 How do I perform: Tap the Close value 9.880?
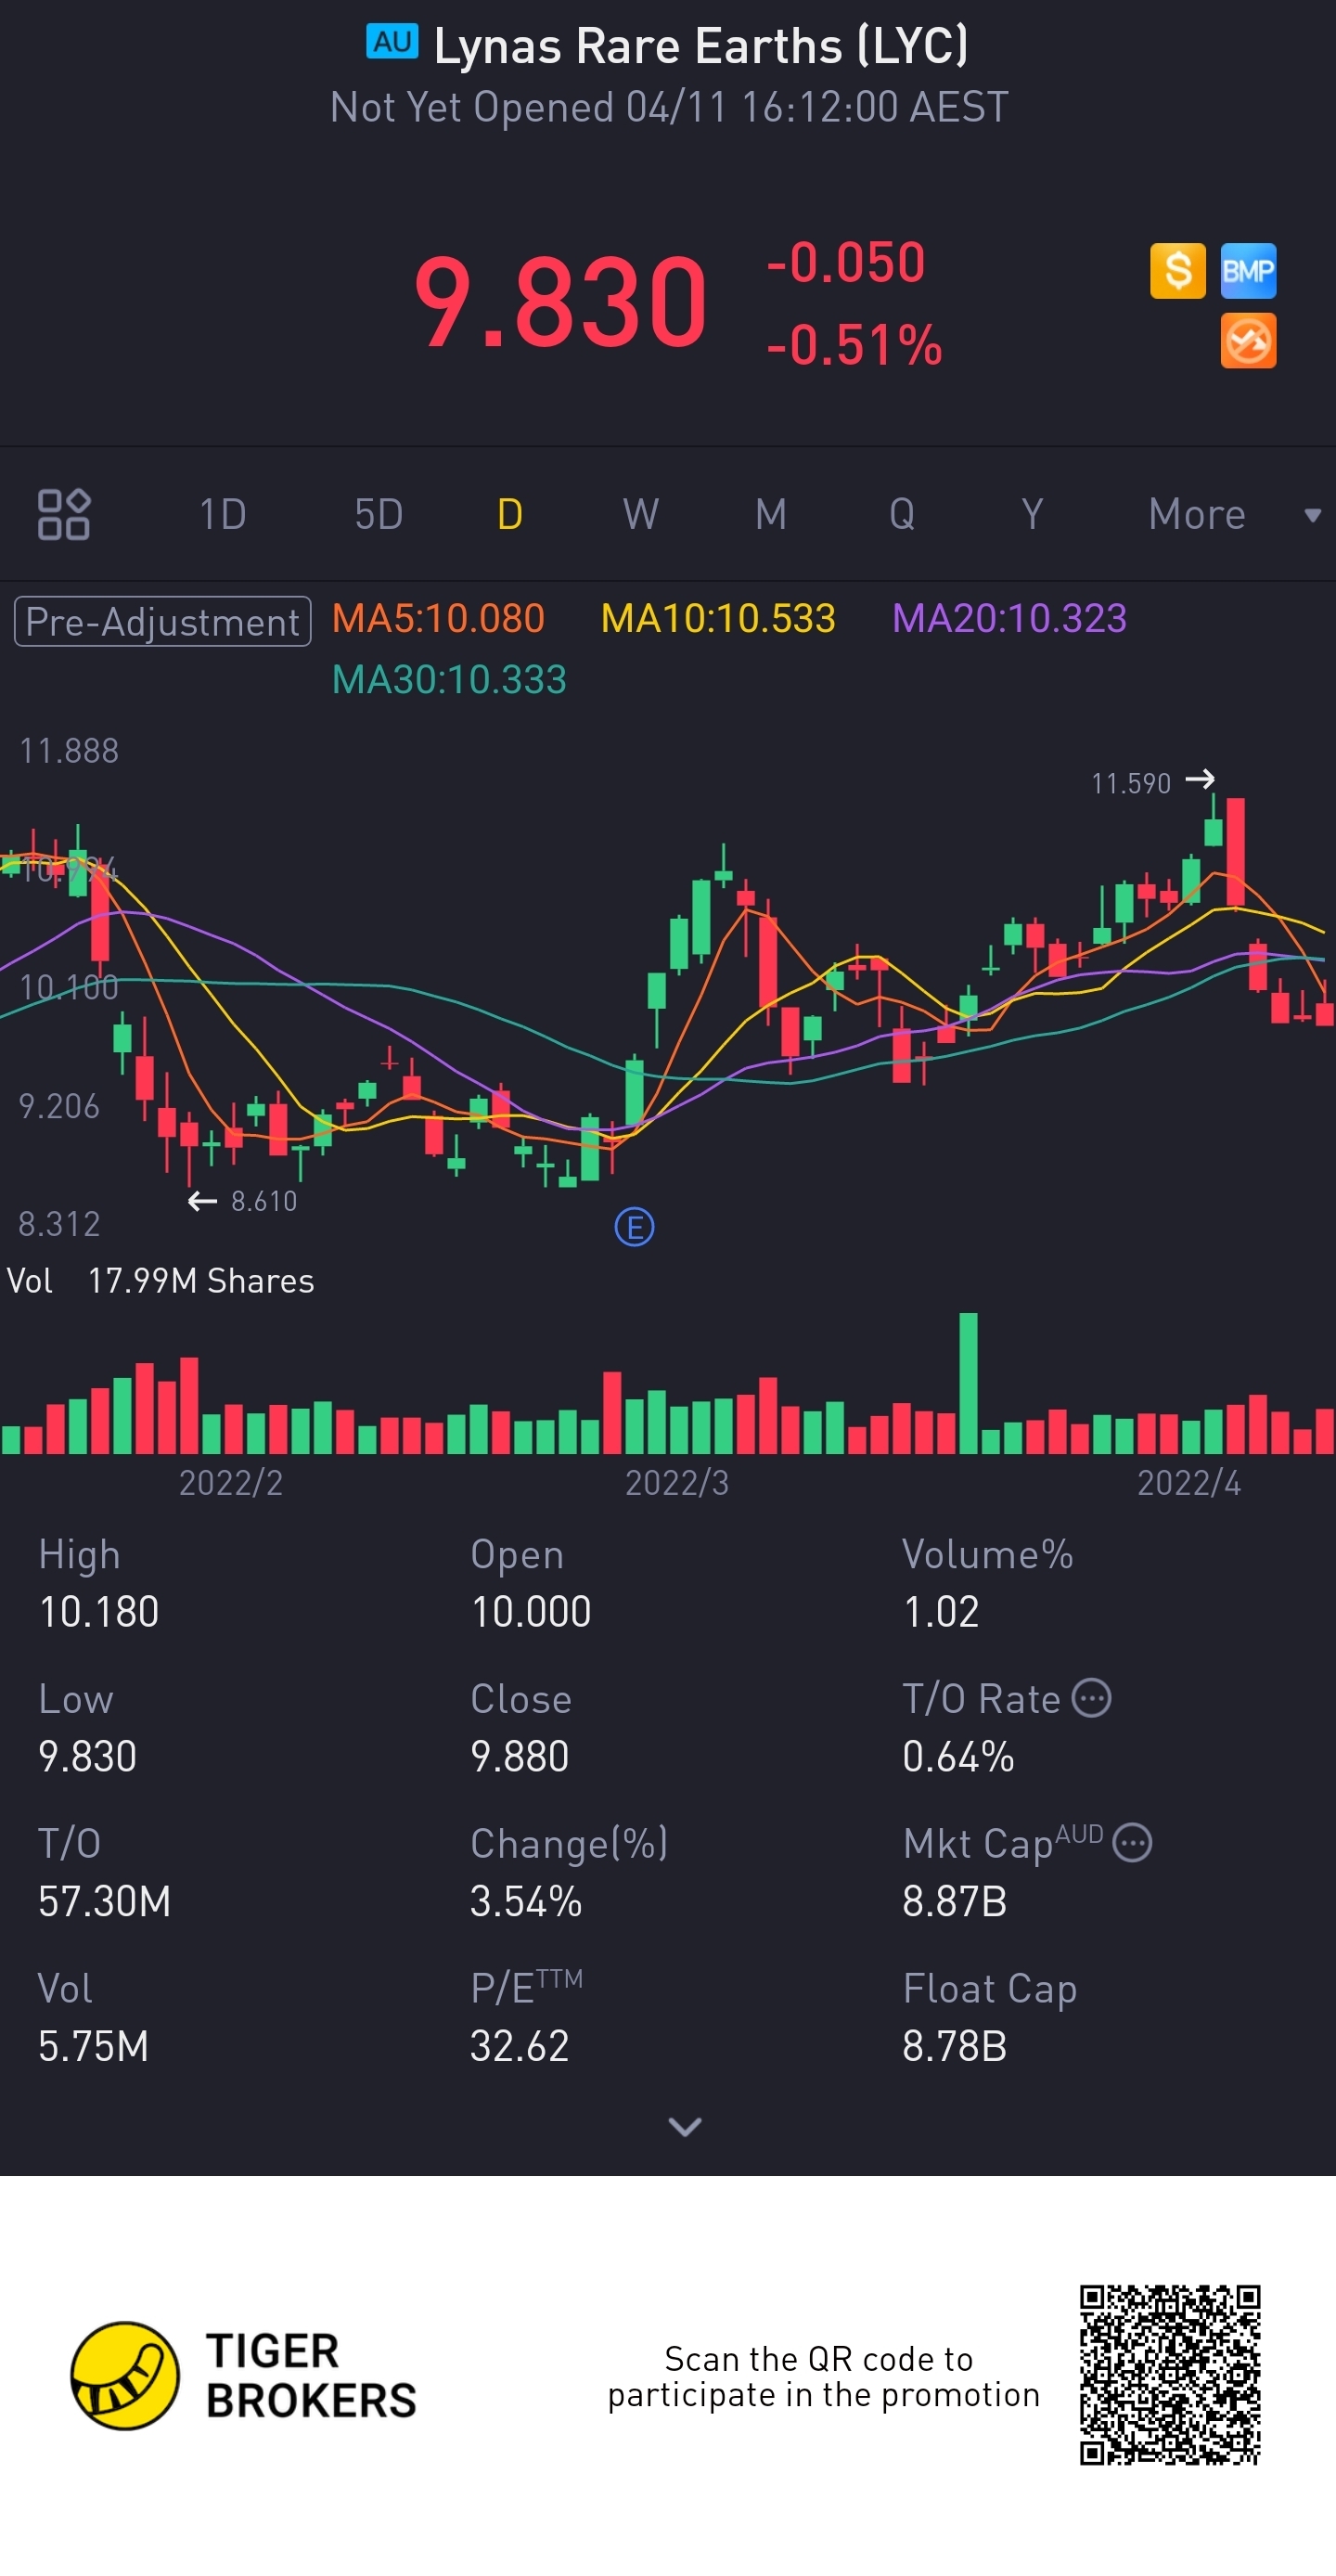point(519,1757)
